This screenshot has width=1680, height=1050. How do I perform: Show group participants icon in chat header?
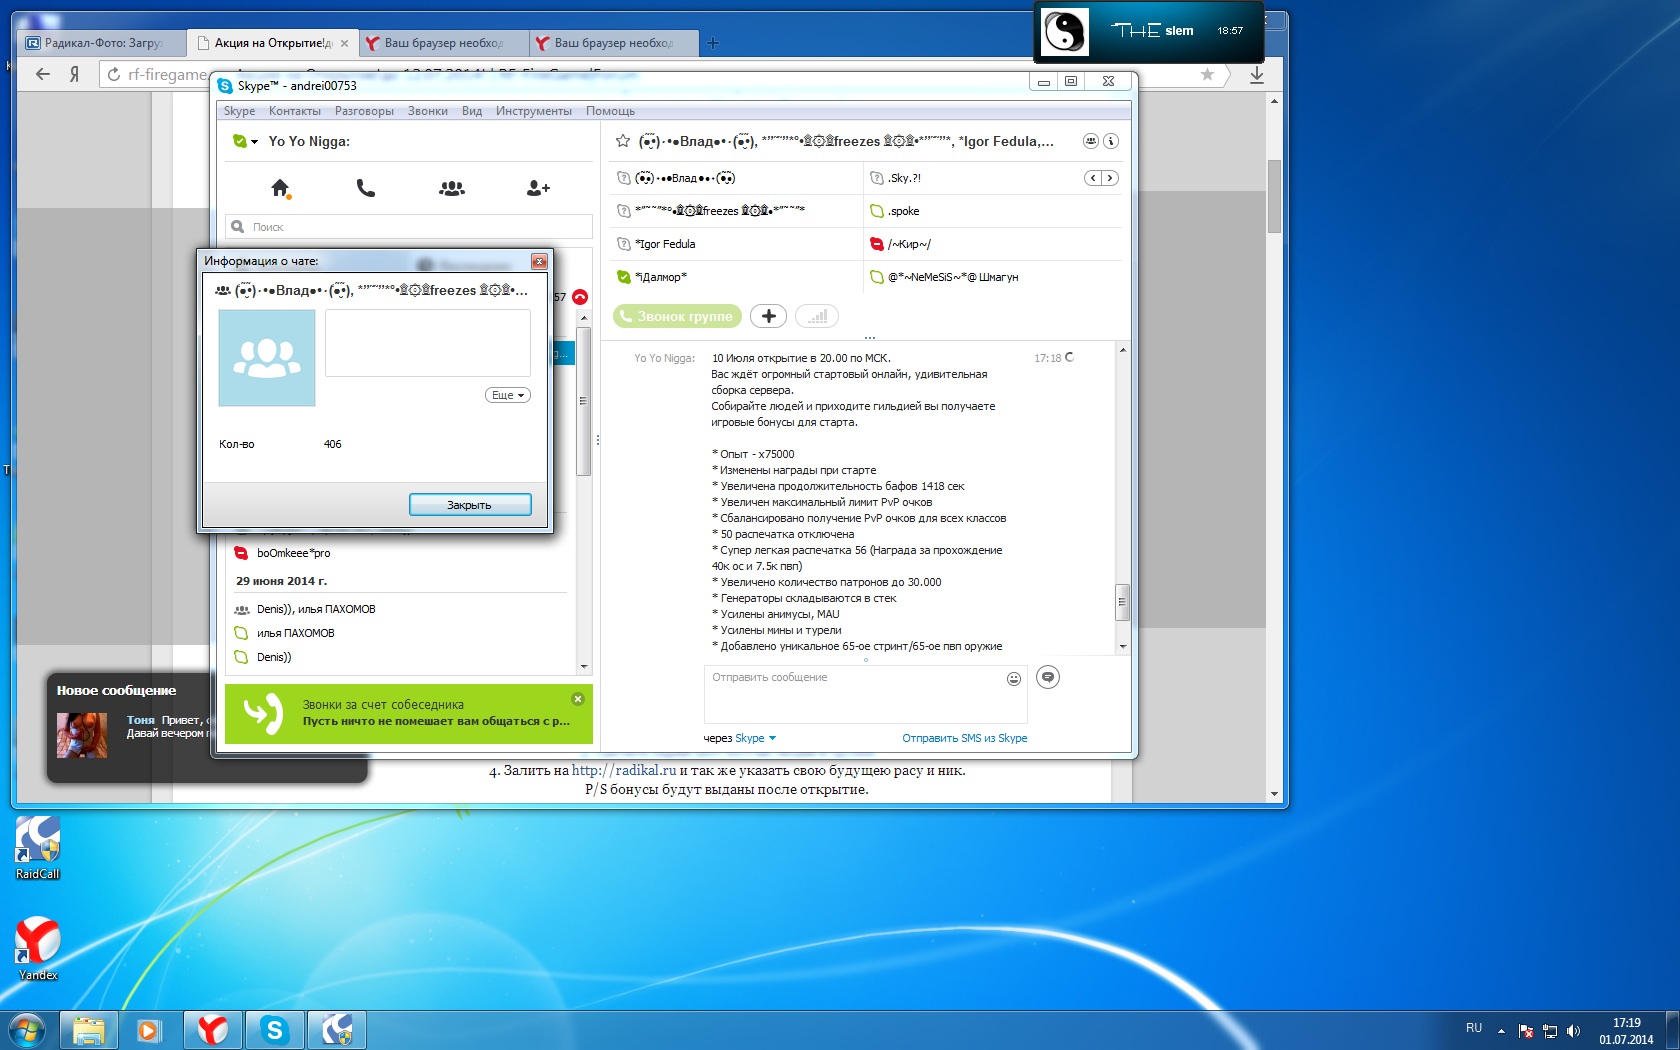click(x=1091, y=141)
